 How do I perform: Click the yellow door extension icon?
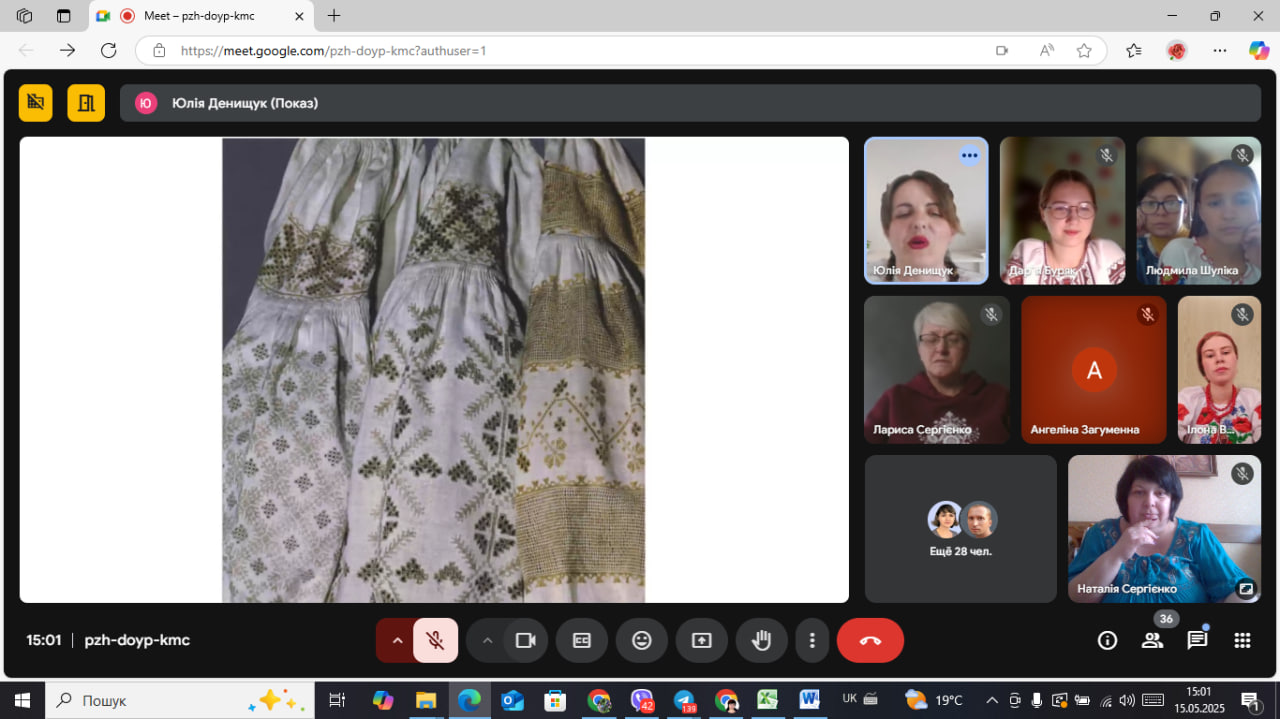coord(86,102)
